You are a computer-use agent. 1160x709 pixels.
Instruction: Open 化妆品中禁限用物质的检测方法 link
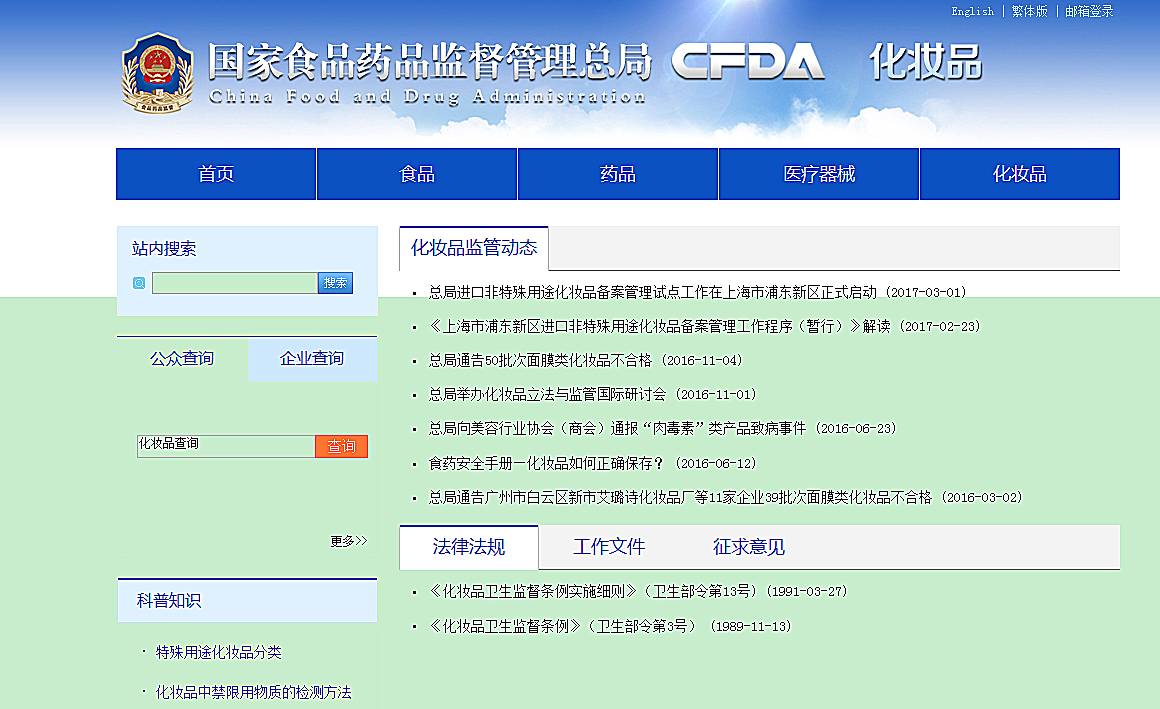tap(253, 692)
